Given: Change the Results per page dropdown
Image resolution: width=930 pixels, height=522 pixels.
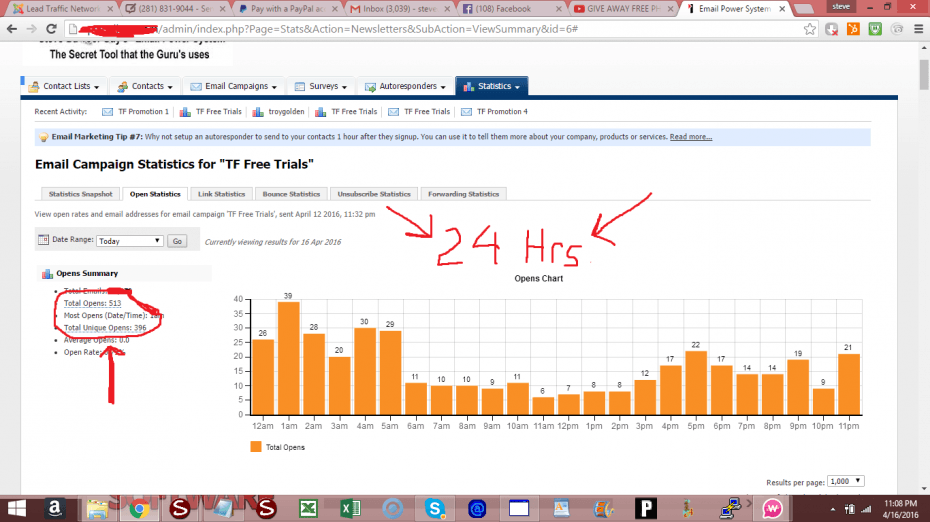Looking at the screenshot, I should (845, 481).
